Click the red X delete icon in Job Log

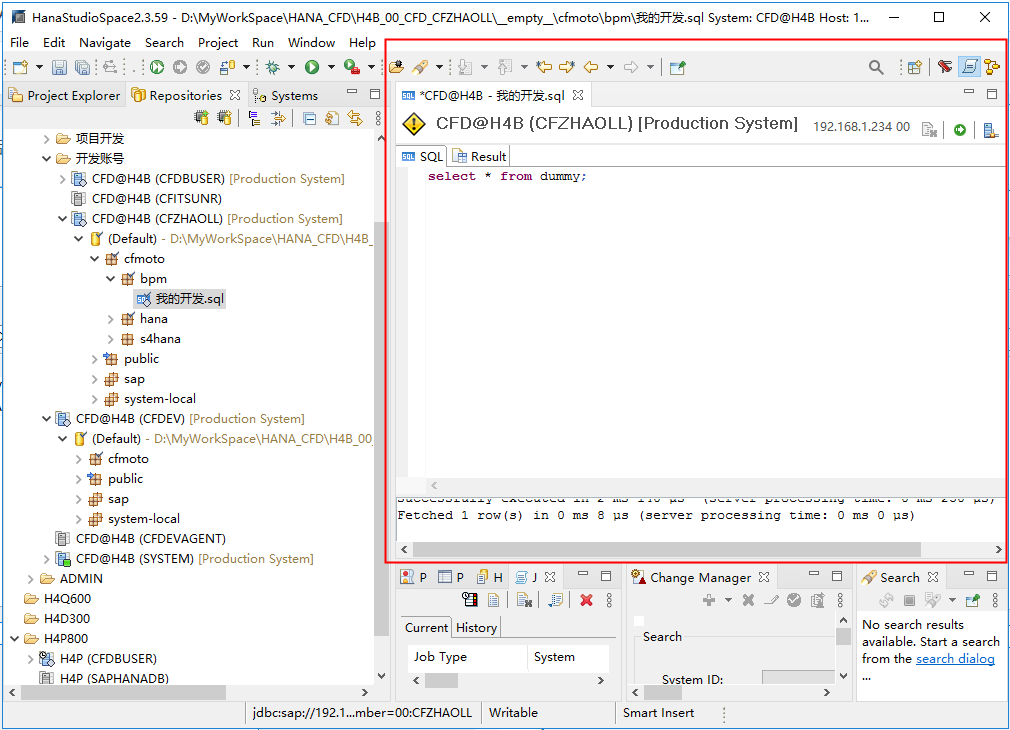(586, 600)
